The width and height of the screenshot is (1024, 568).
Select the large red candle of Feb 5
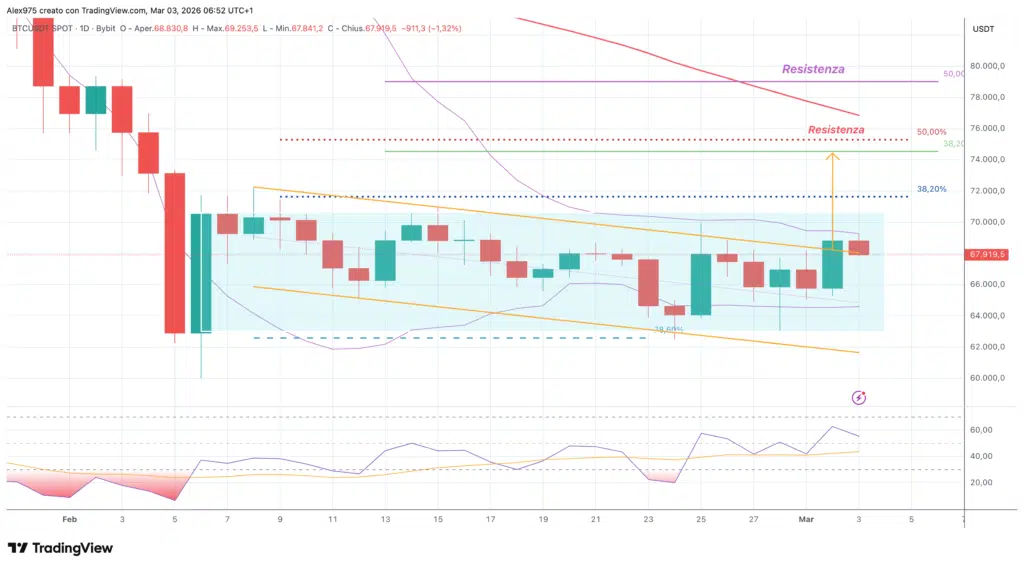tap(175, 252)
